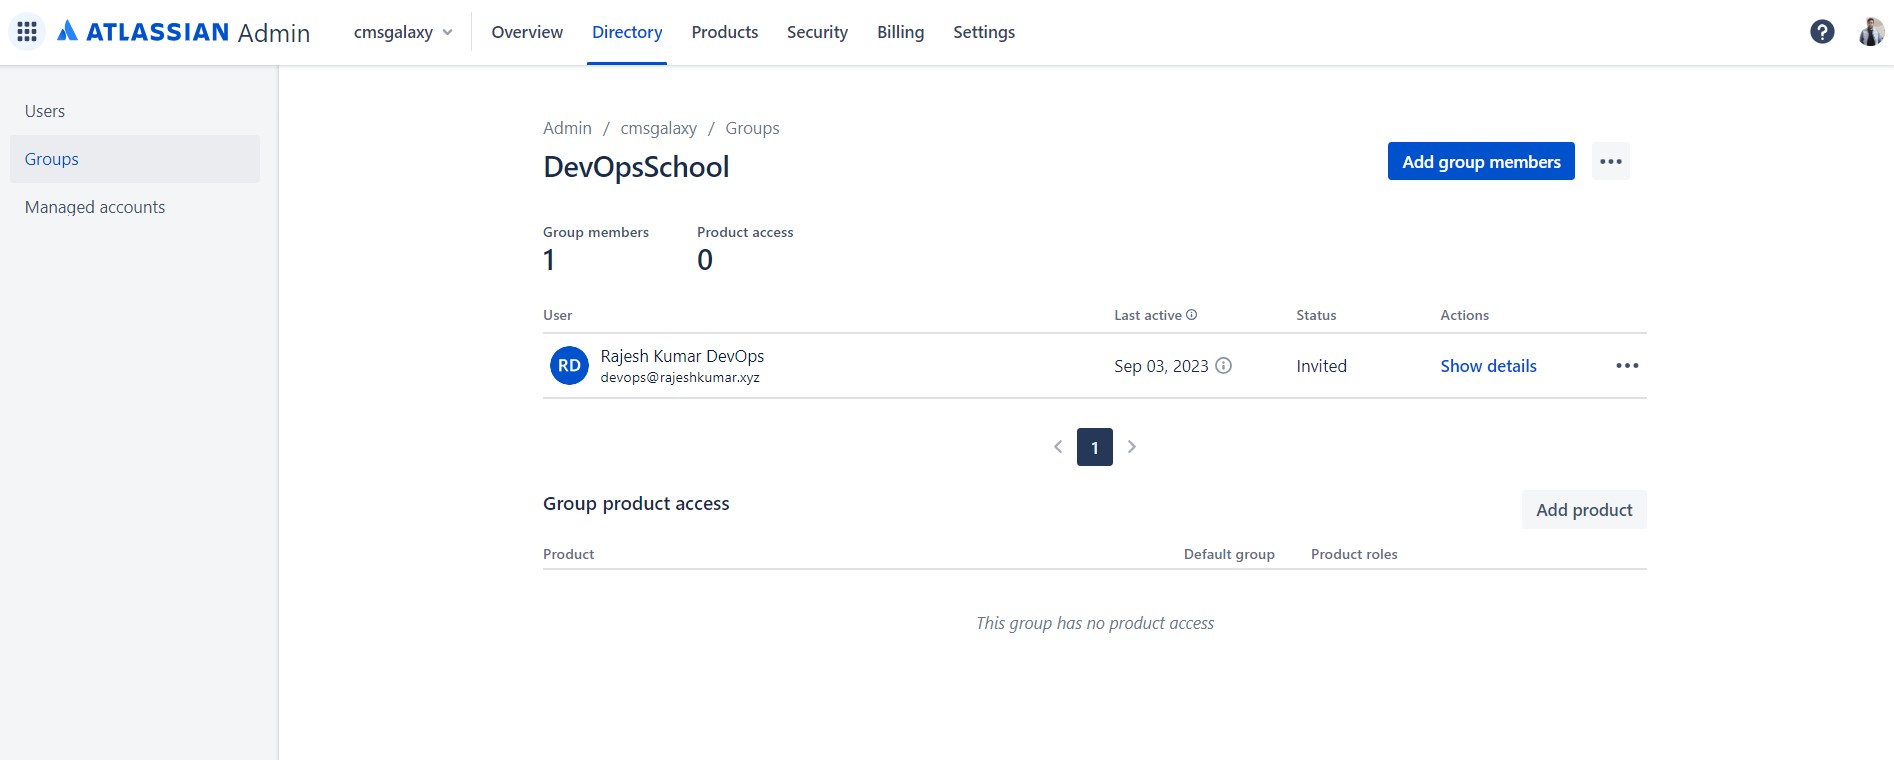Click the User column header

pyautogui.click(x=557, y=315)
